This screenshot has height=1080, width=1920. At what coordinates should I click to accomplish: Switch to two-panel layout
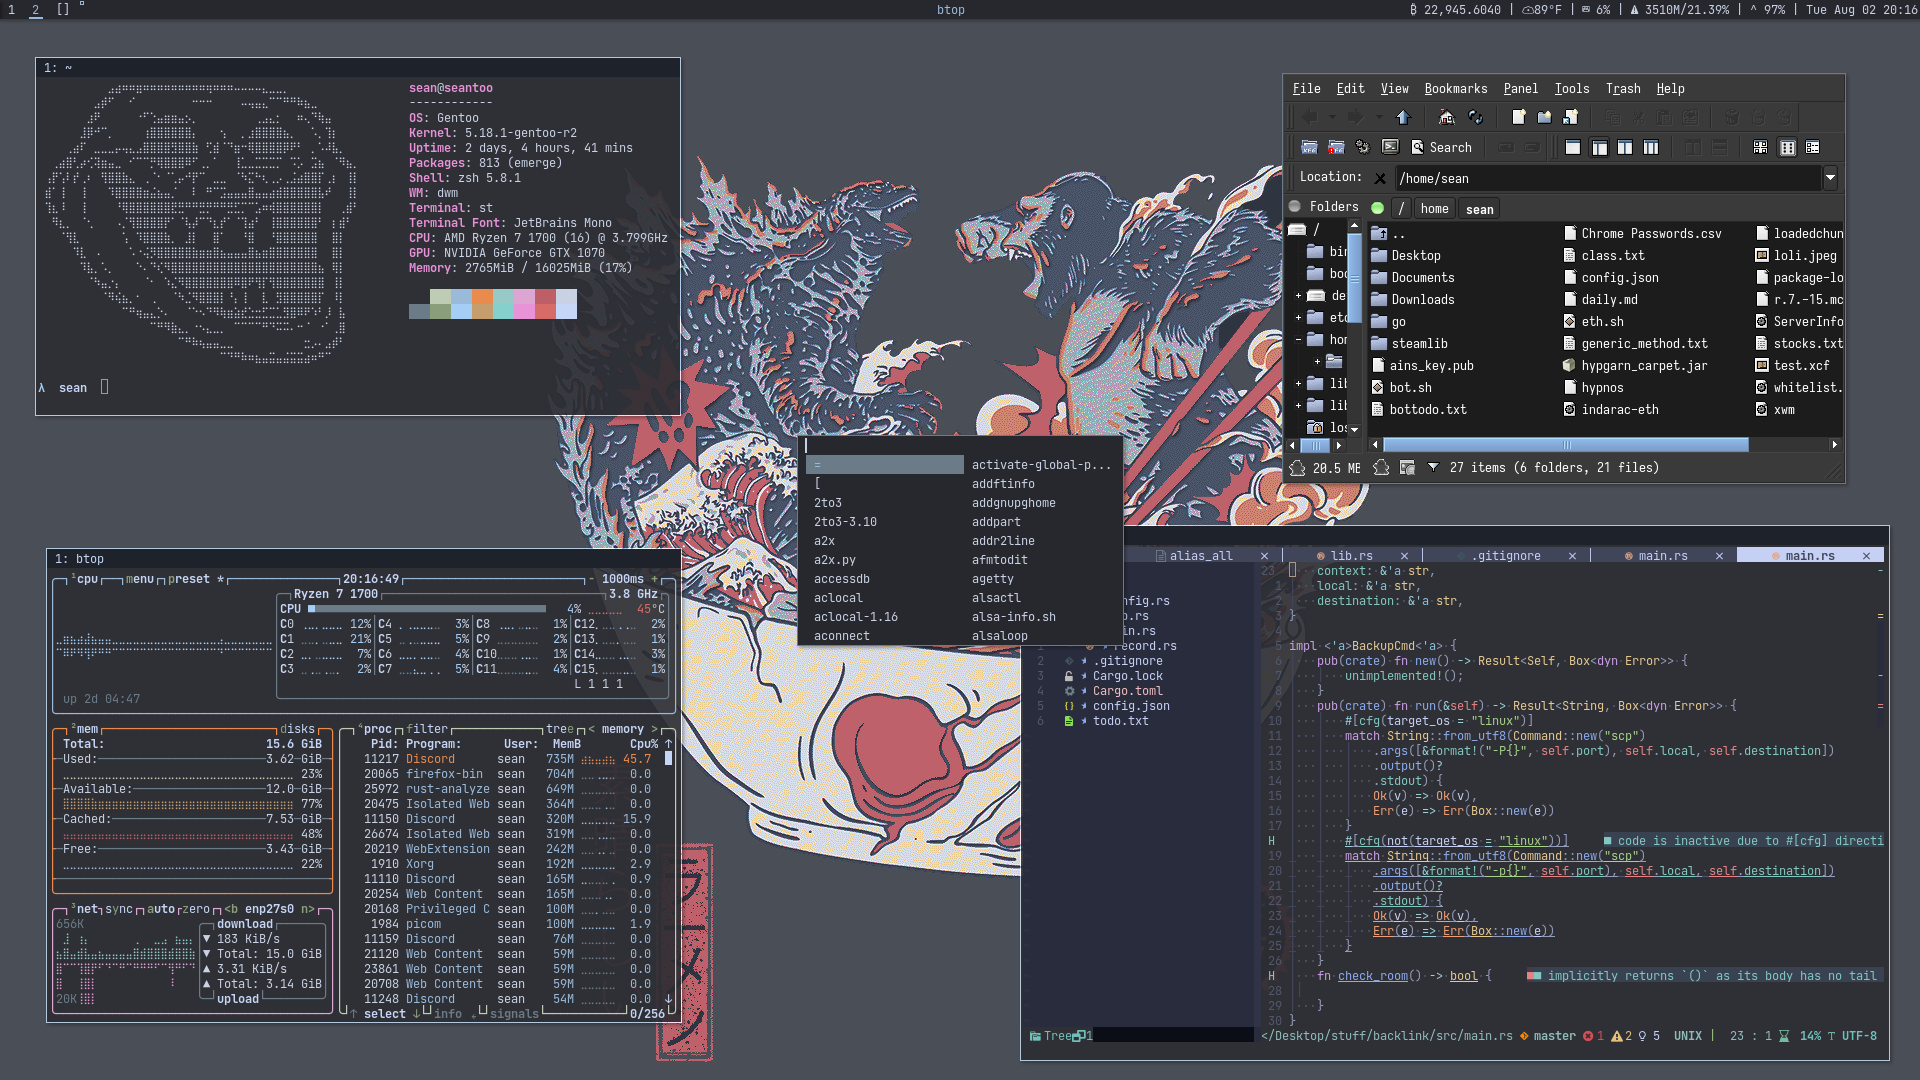[x=1625, y=147]
